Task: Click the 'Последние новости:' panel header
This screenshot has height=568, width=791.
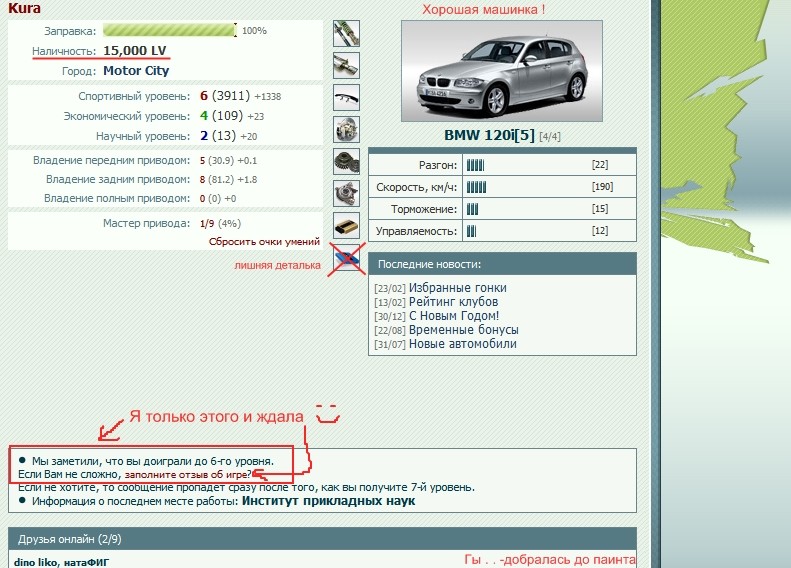Action: (502, 264)
